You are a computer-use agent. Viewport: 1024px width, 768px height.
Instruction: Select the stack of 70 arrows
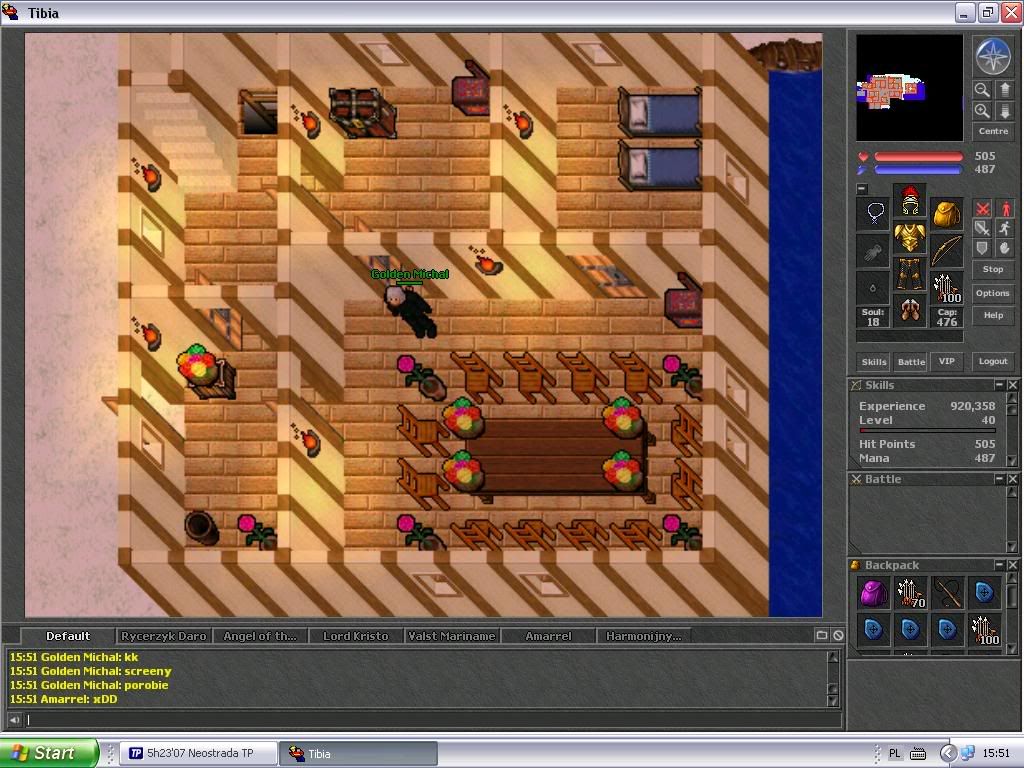910,593
